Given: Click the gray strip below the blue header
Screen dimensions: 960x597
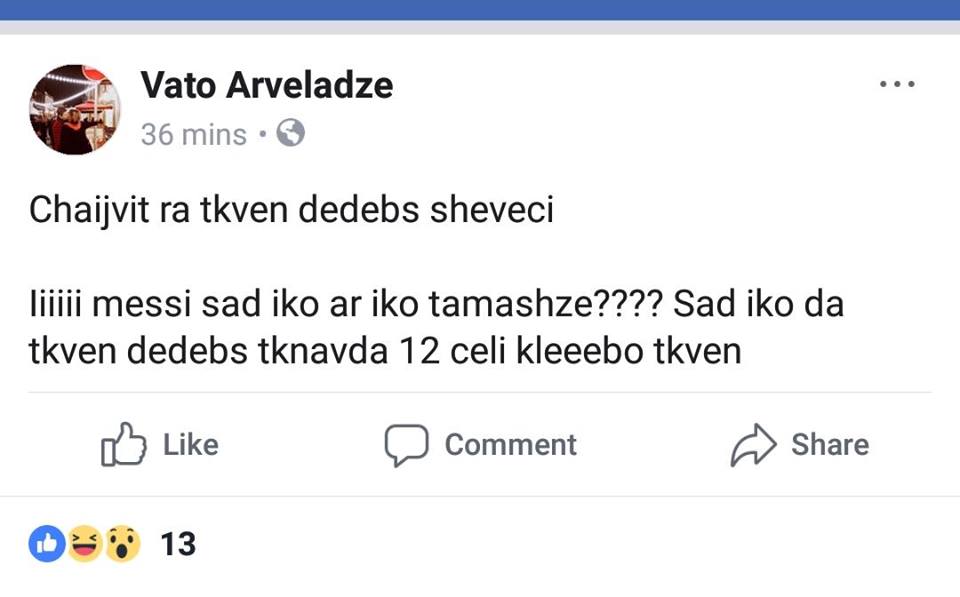Looking at the screenshot, I should click(x=480, y=27).
